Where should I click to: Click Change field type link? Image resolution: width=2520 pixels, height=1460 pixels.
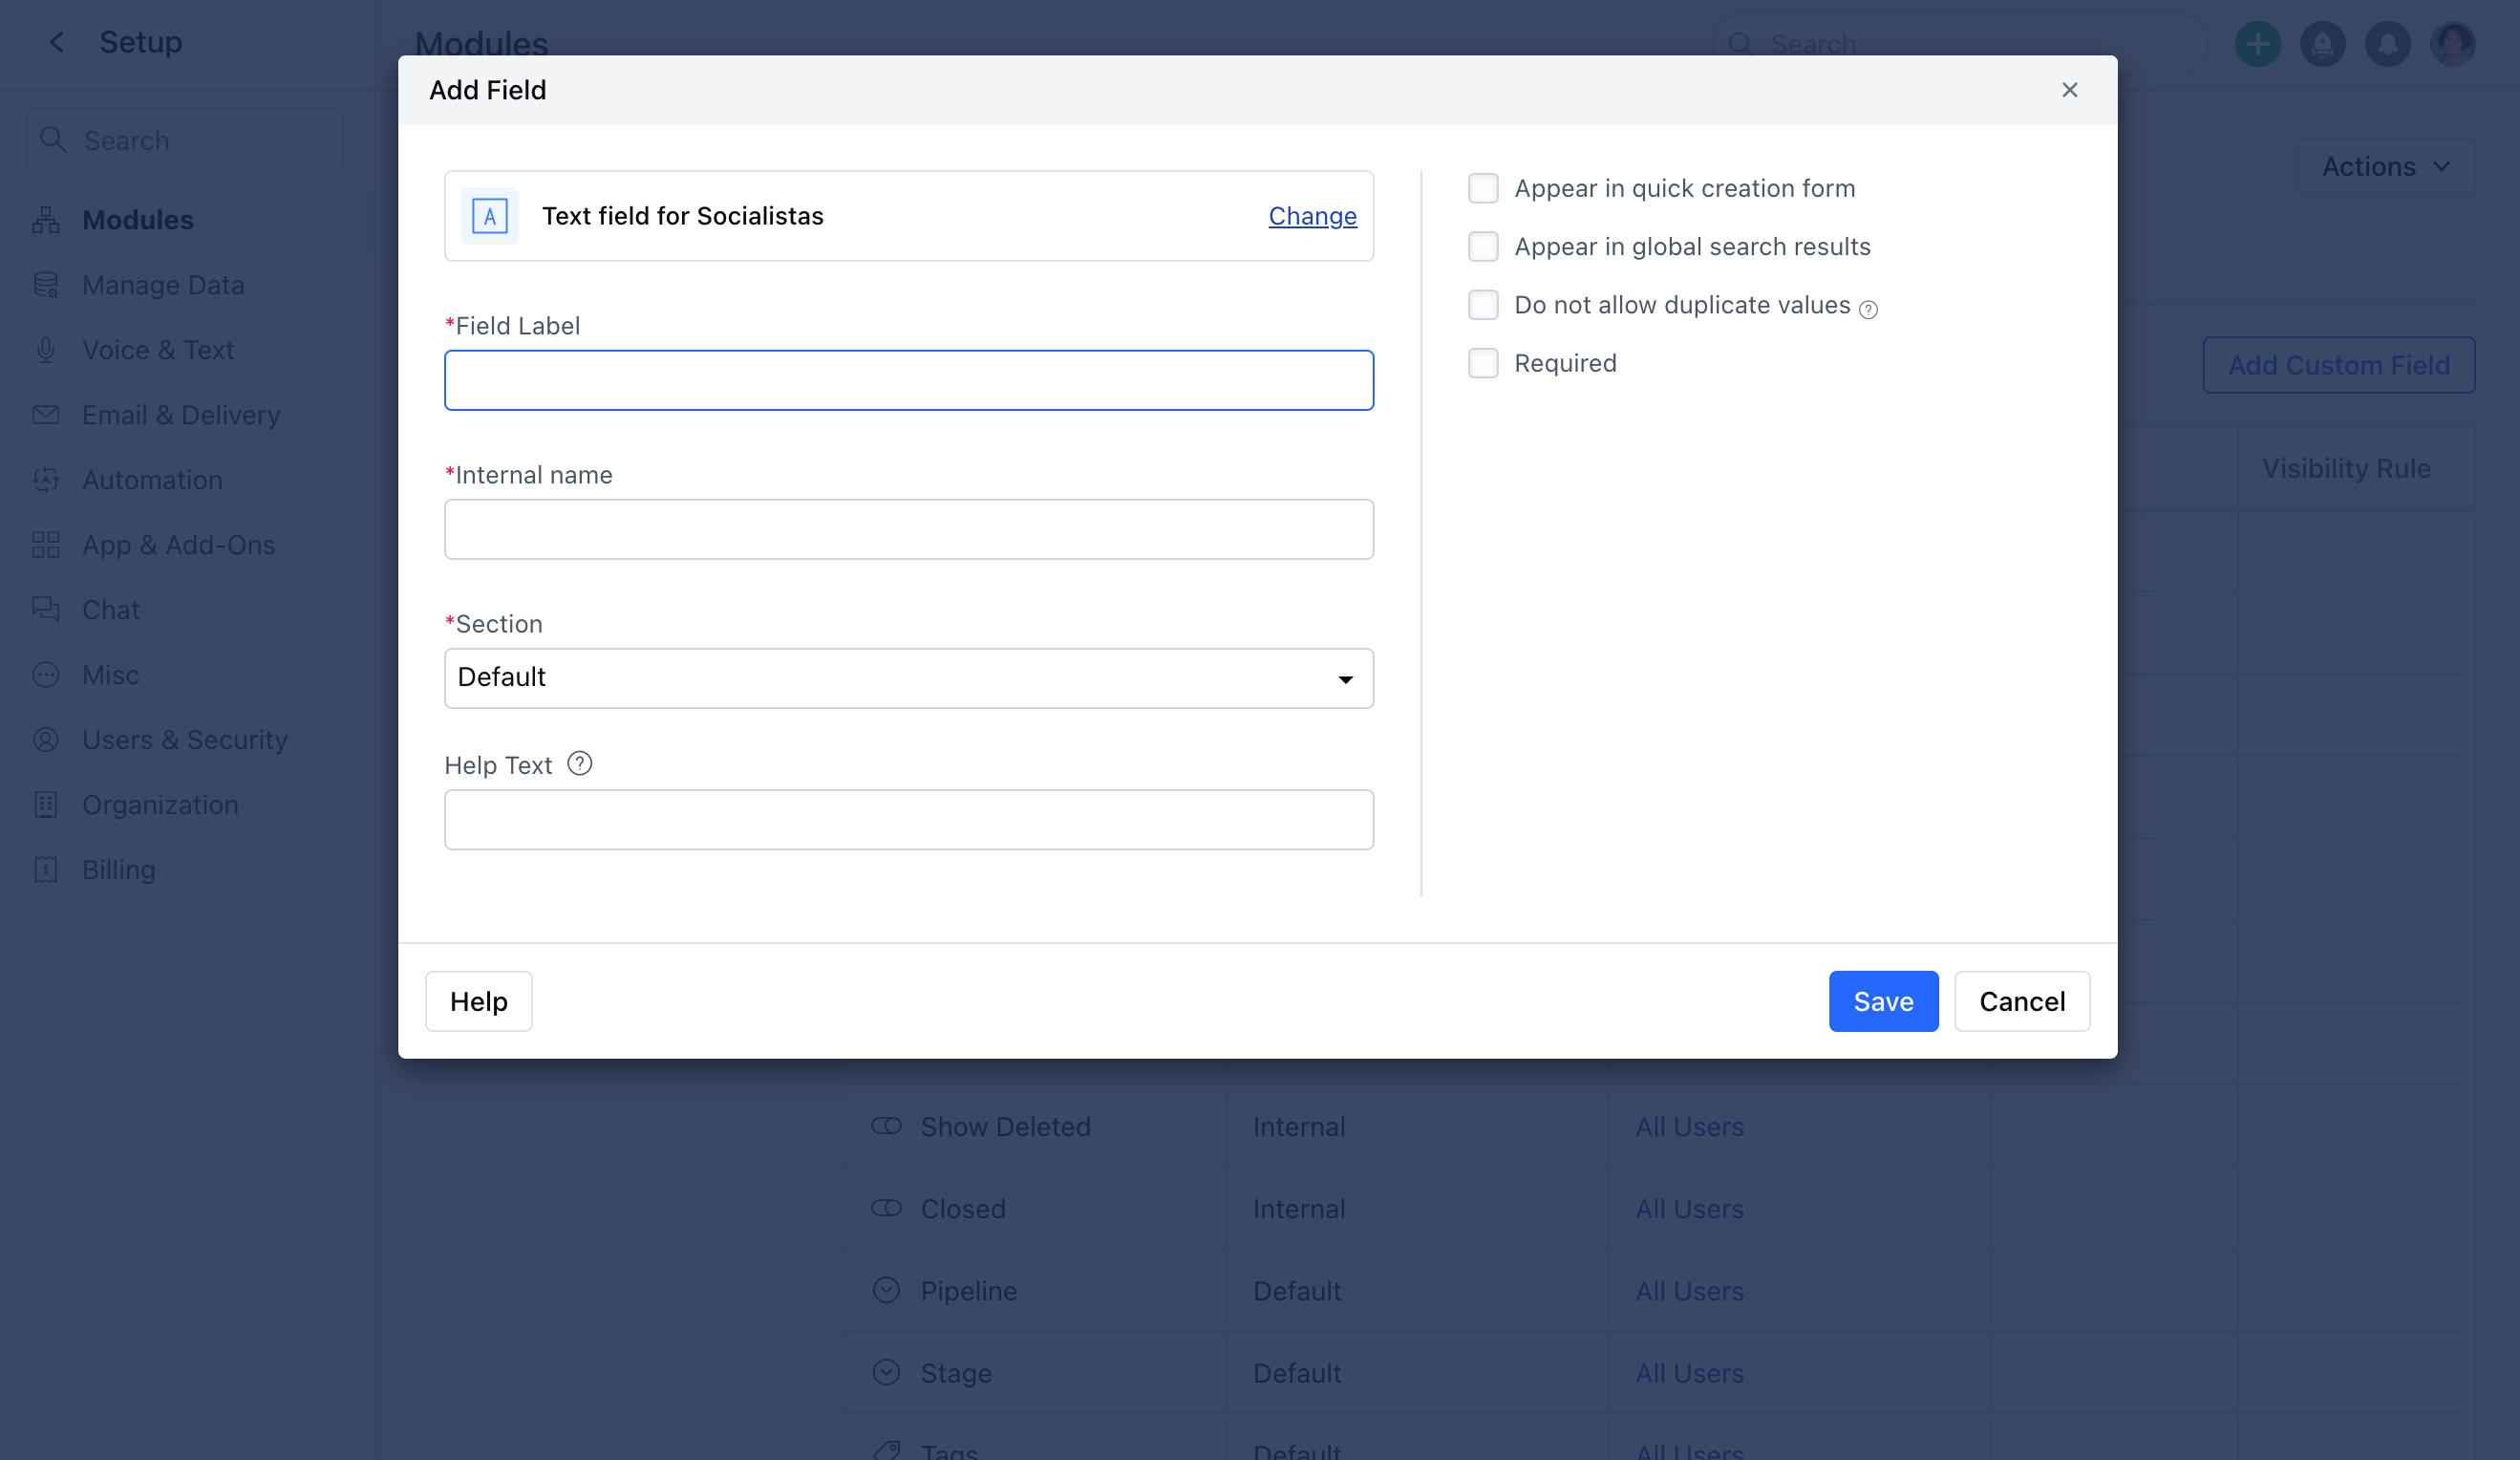click(1312, 216)
